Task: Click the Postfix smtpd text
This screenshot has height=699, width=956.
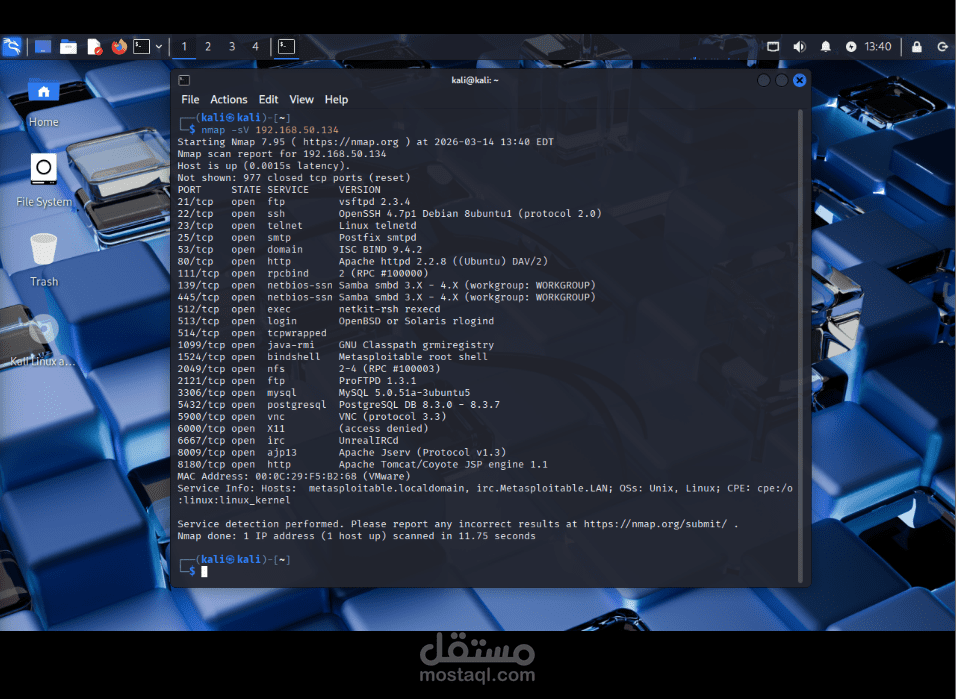Action: [377, 238]
